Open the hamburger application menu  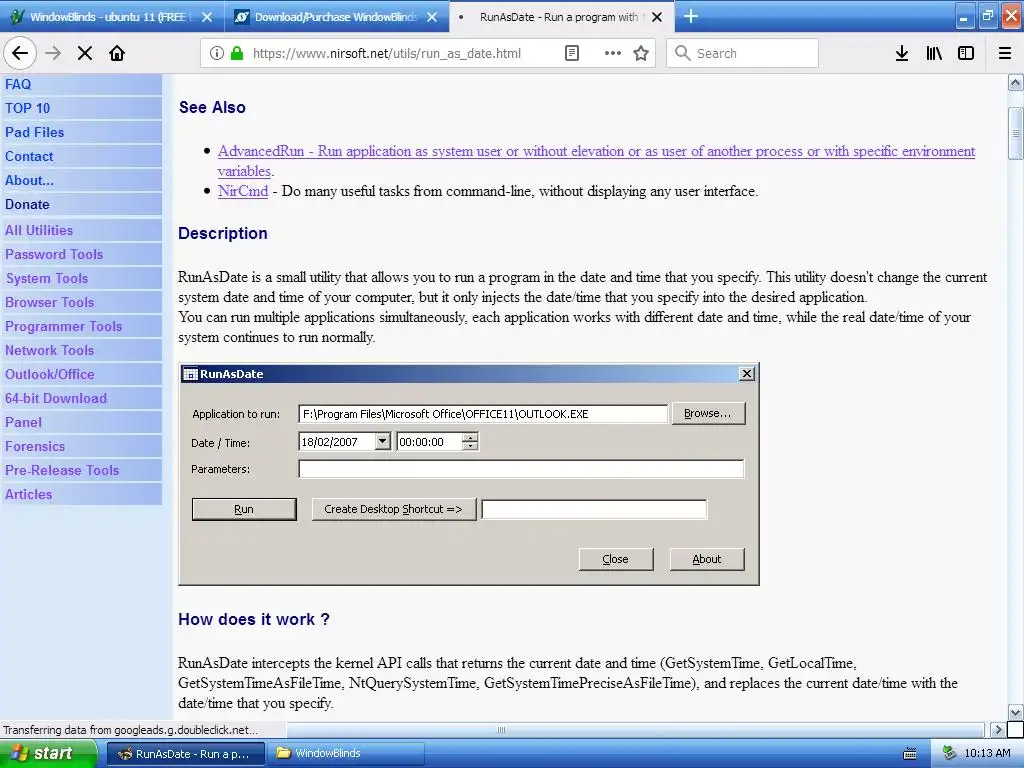pos(1005,53)
